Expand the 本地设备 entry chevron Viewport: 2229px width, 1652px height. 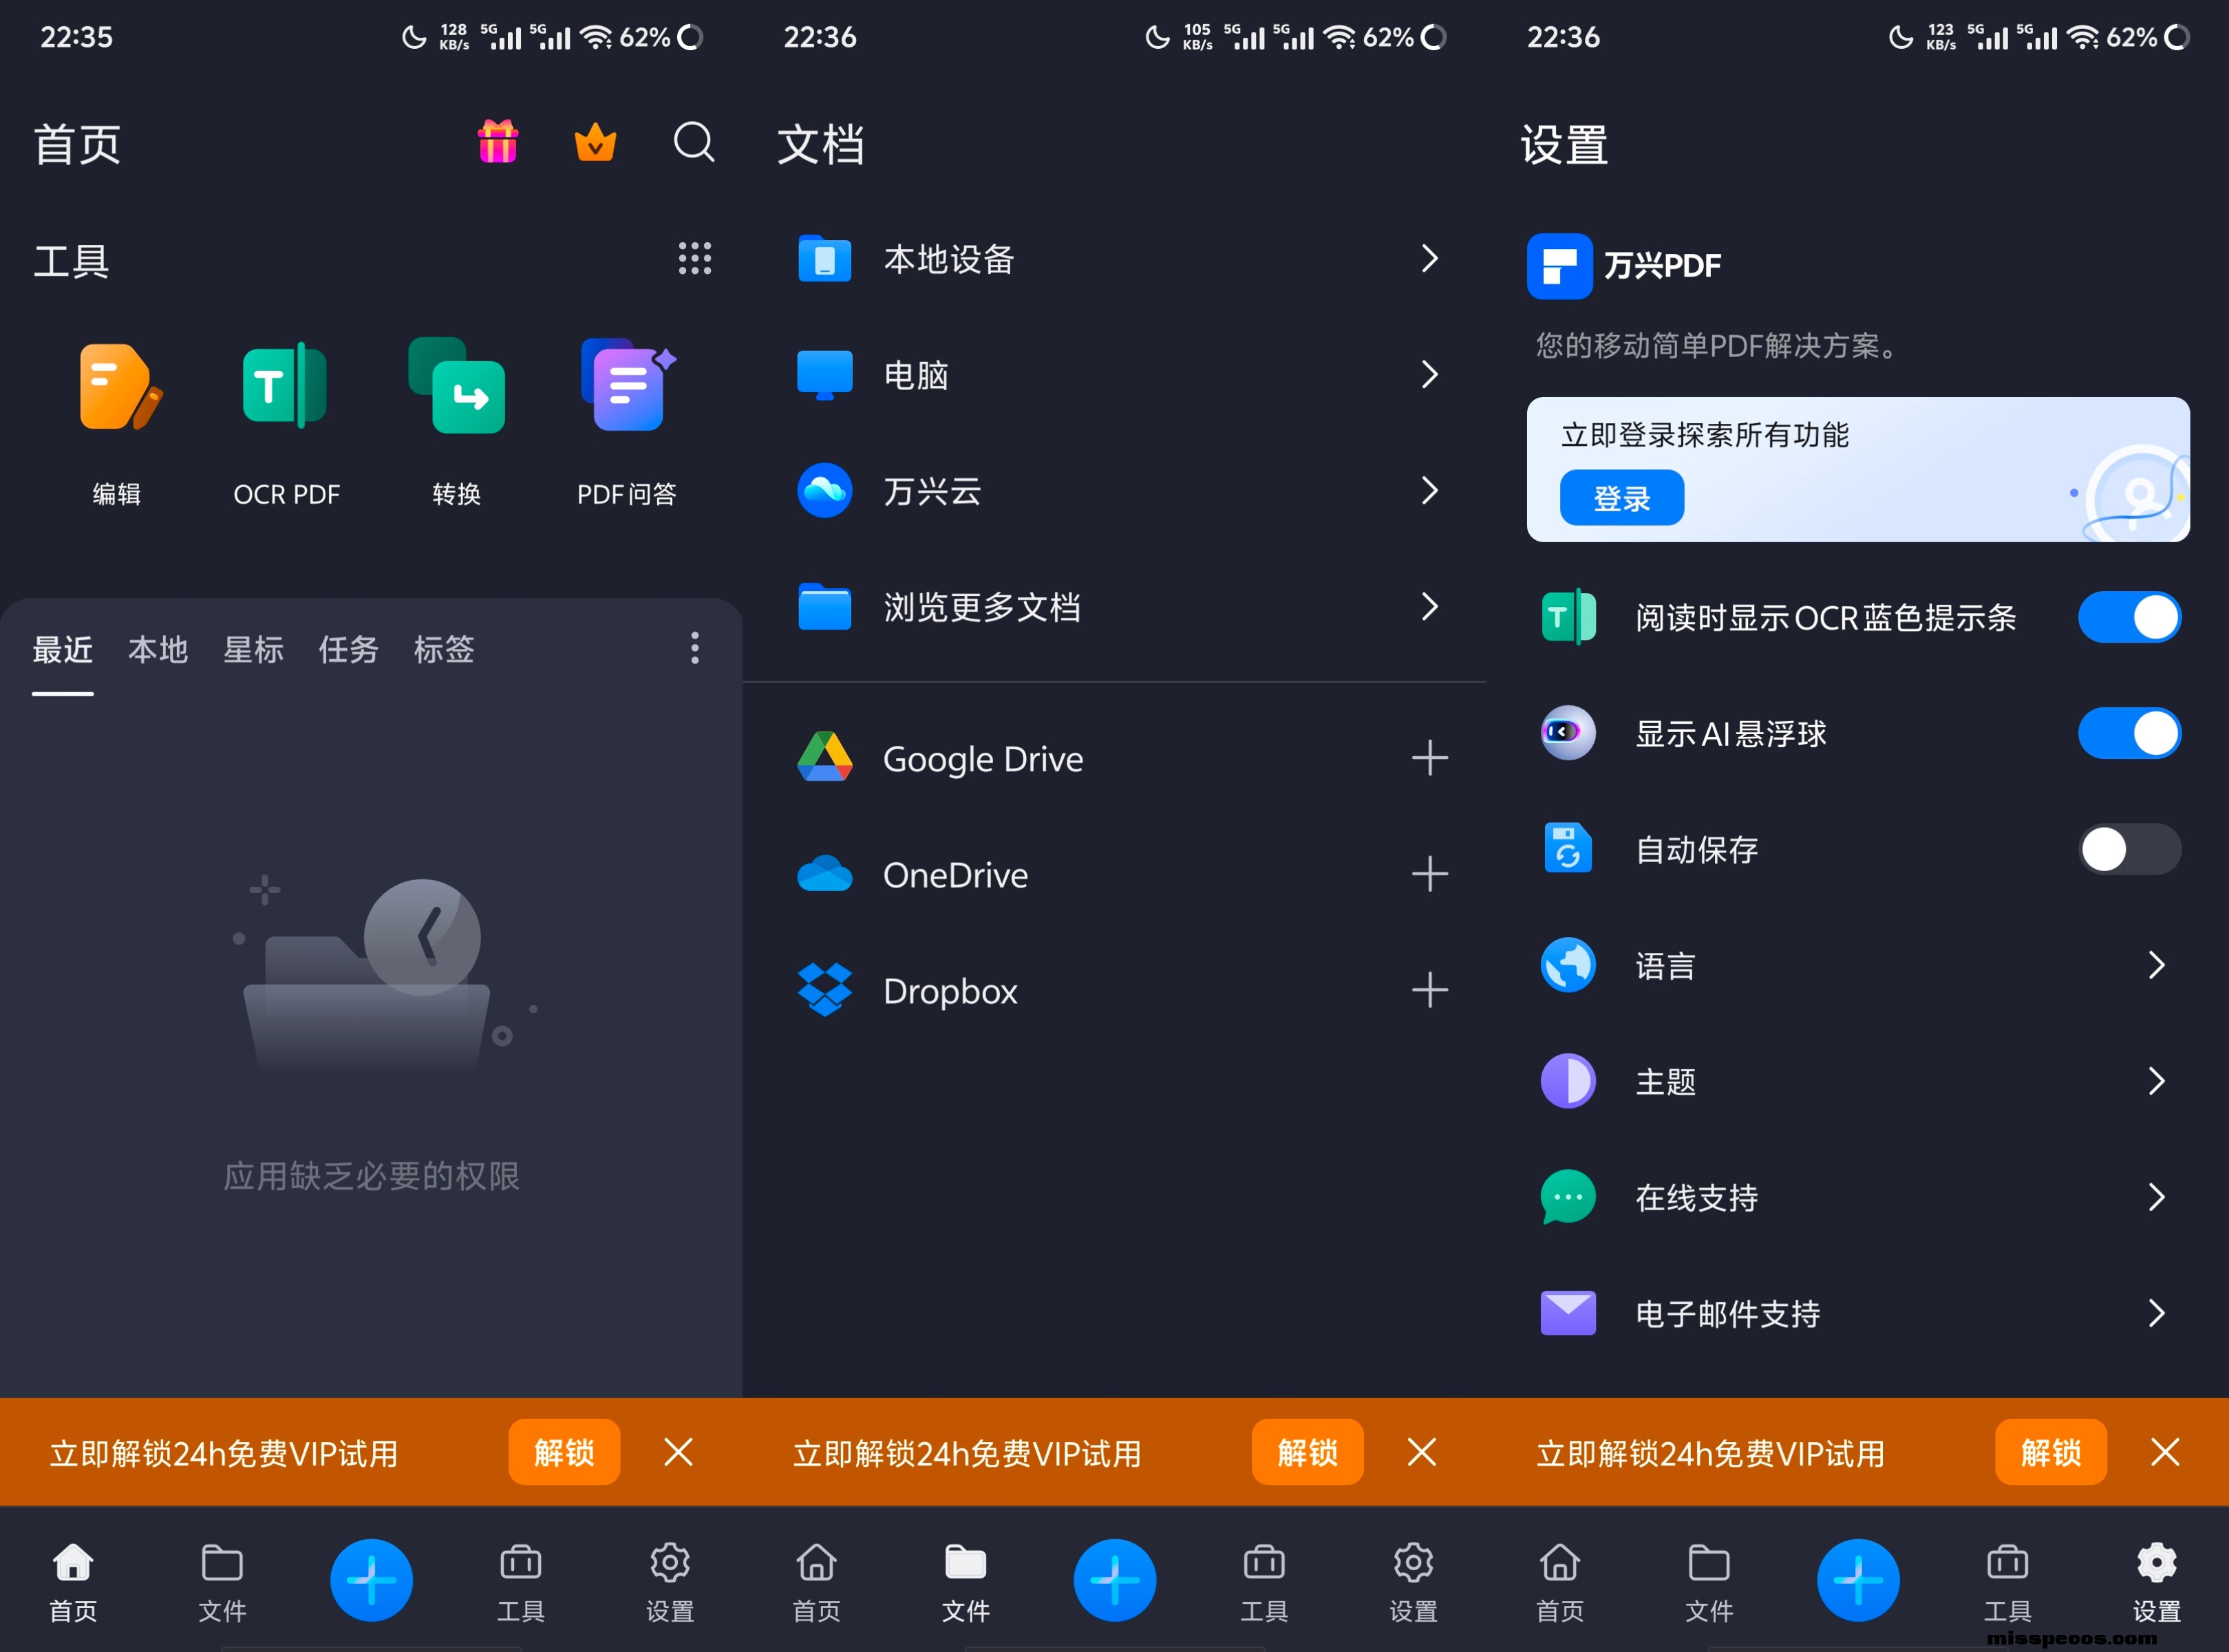tap(1429, 259)
